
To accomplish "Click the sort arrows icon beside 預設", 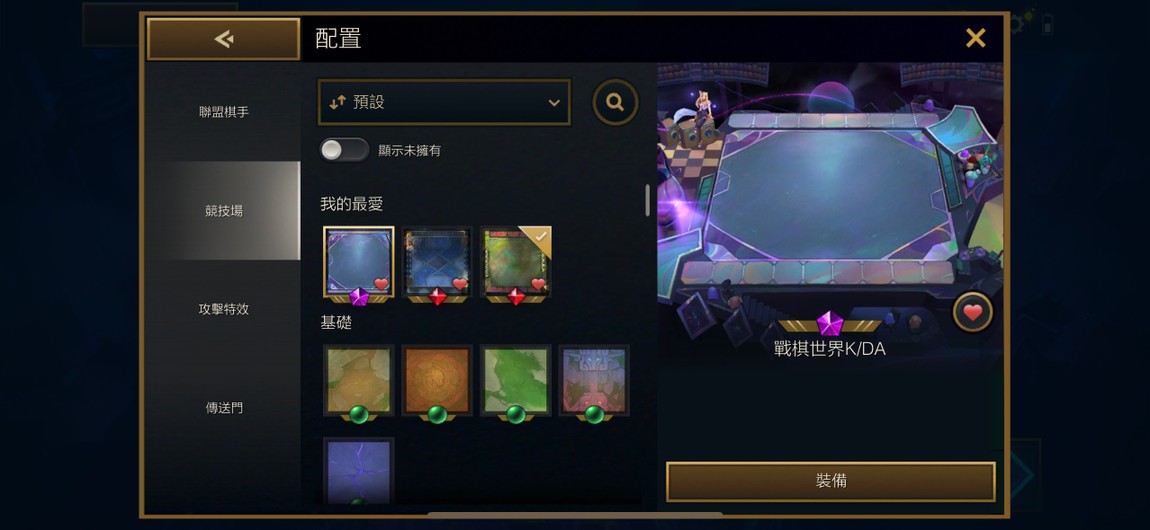I will click(x=337, y=103).
